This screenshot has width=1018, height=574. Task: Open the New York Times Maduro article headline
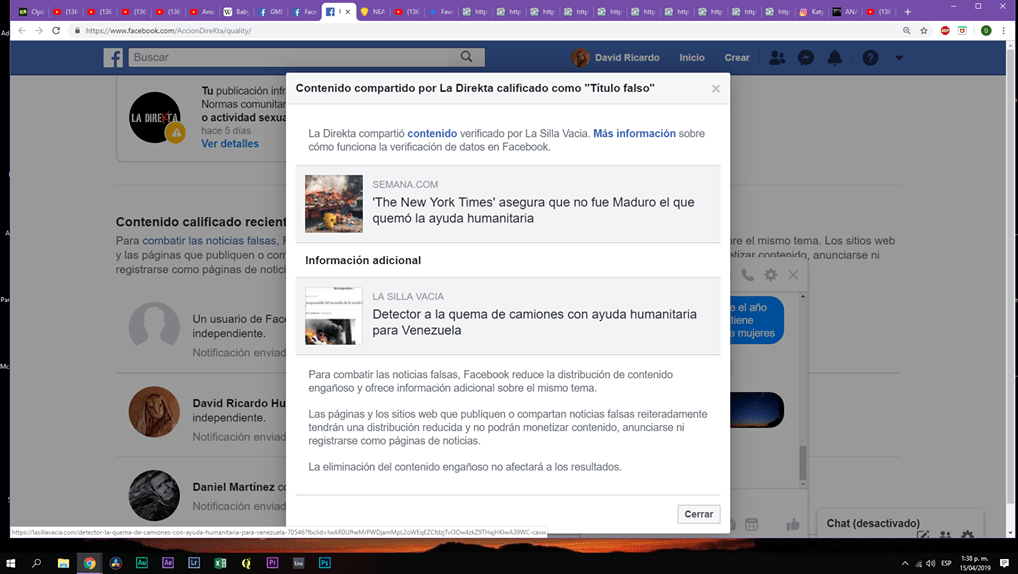(x=533, y=210)
